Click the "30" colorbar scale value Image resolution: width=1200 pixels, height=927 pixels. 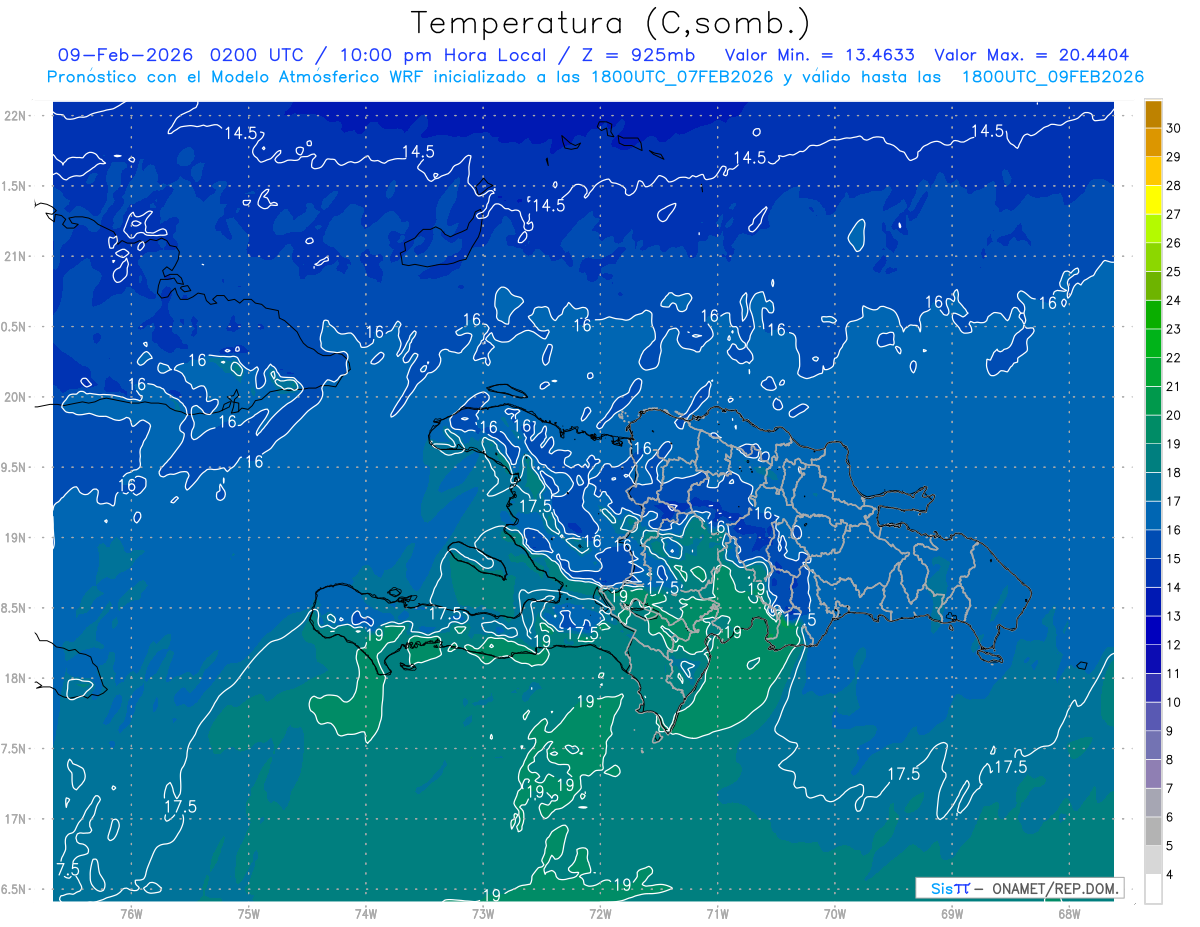1174,128
